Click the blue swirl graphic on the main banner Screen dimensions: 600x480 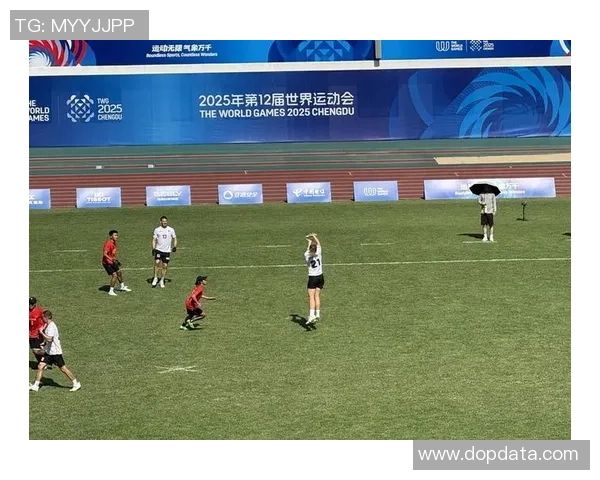pos(488,103)
